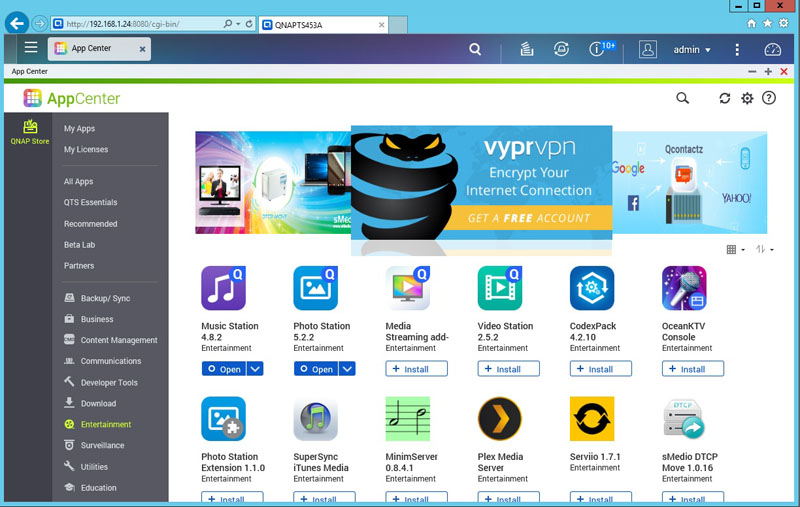The width and height of the screenshot is (800, 507).
Task: Select Beta Lab category
Action: click(79, 245)
